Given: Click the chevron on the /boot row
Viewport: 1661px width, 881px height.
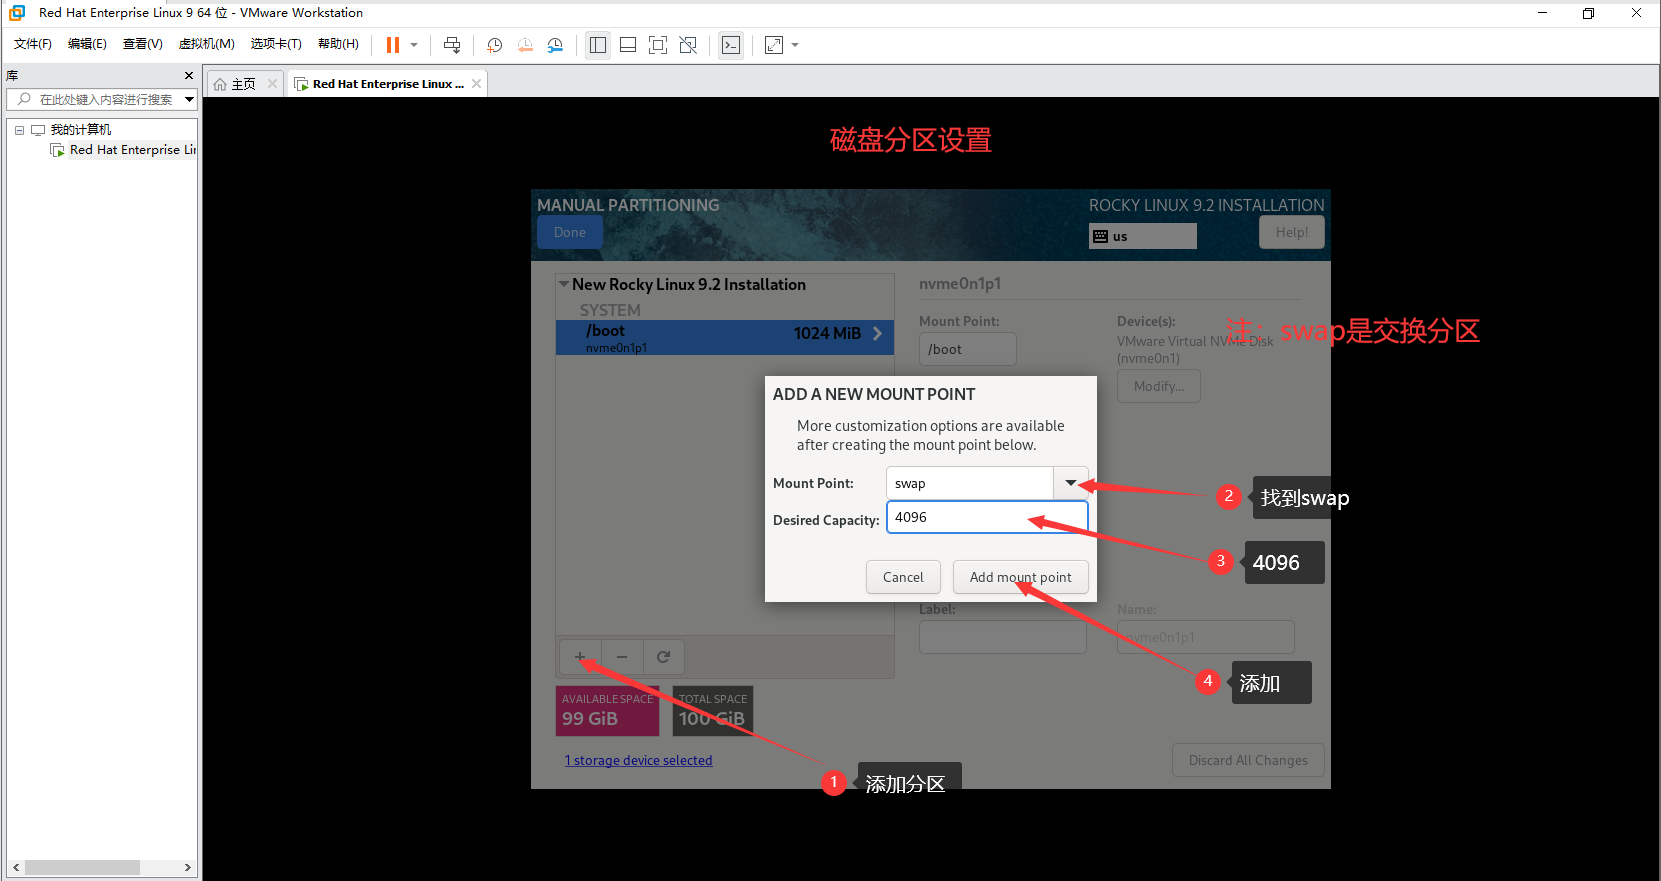Looking at the screenshot, I should pyautogui.click(x=877, y=334).
